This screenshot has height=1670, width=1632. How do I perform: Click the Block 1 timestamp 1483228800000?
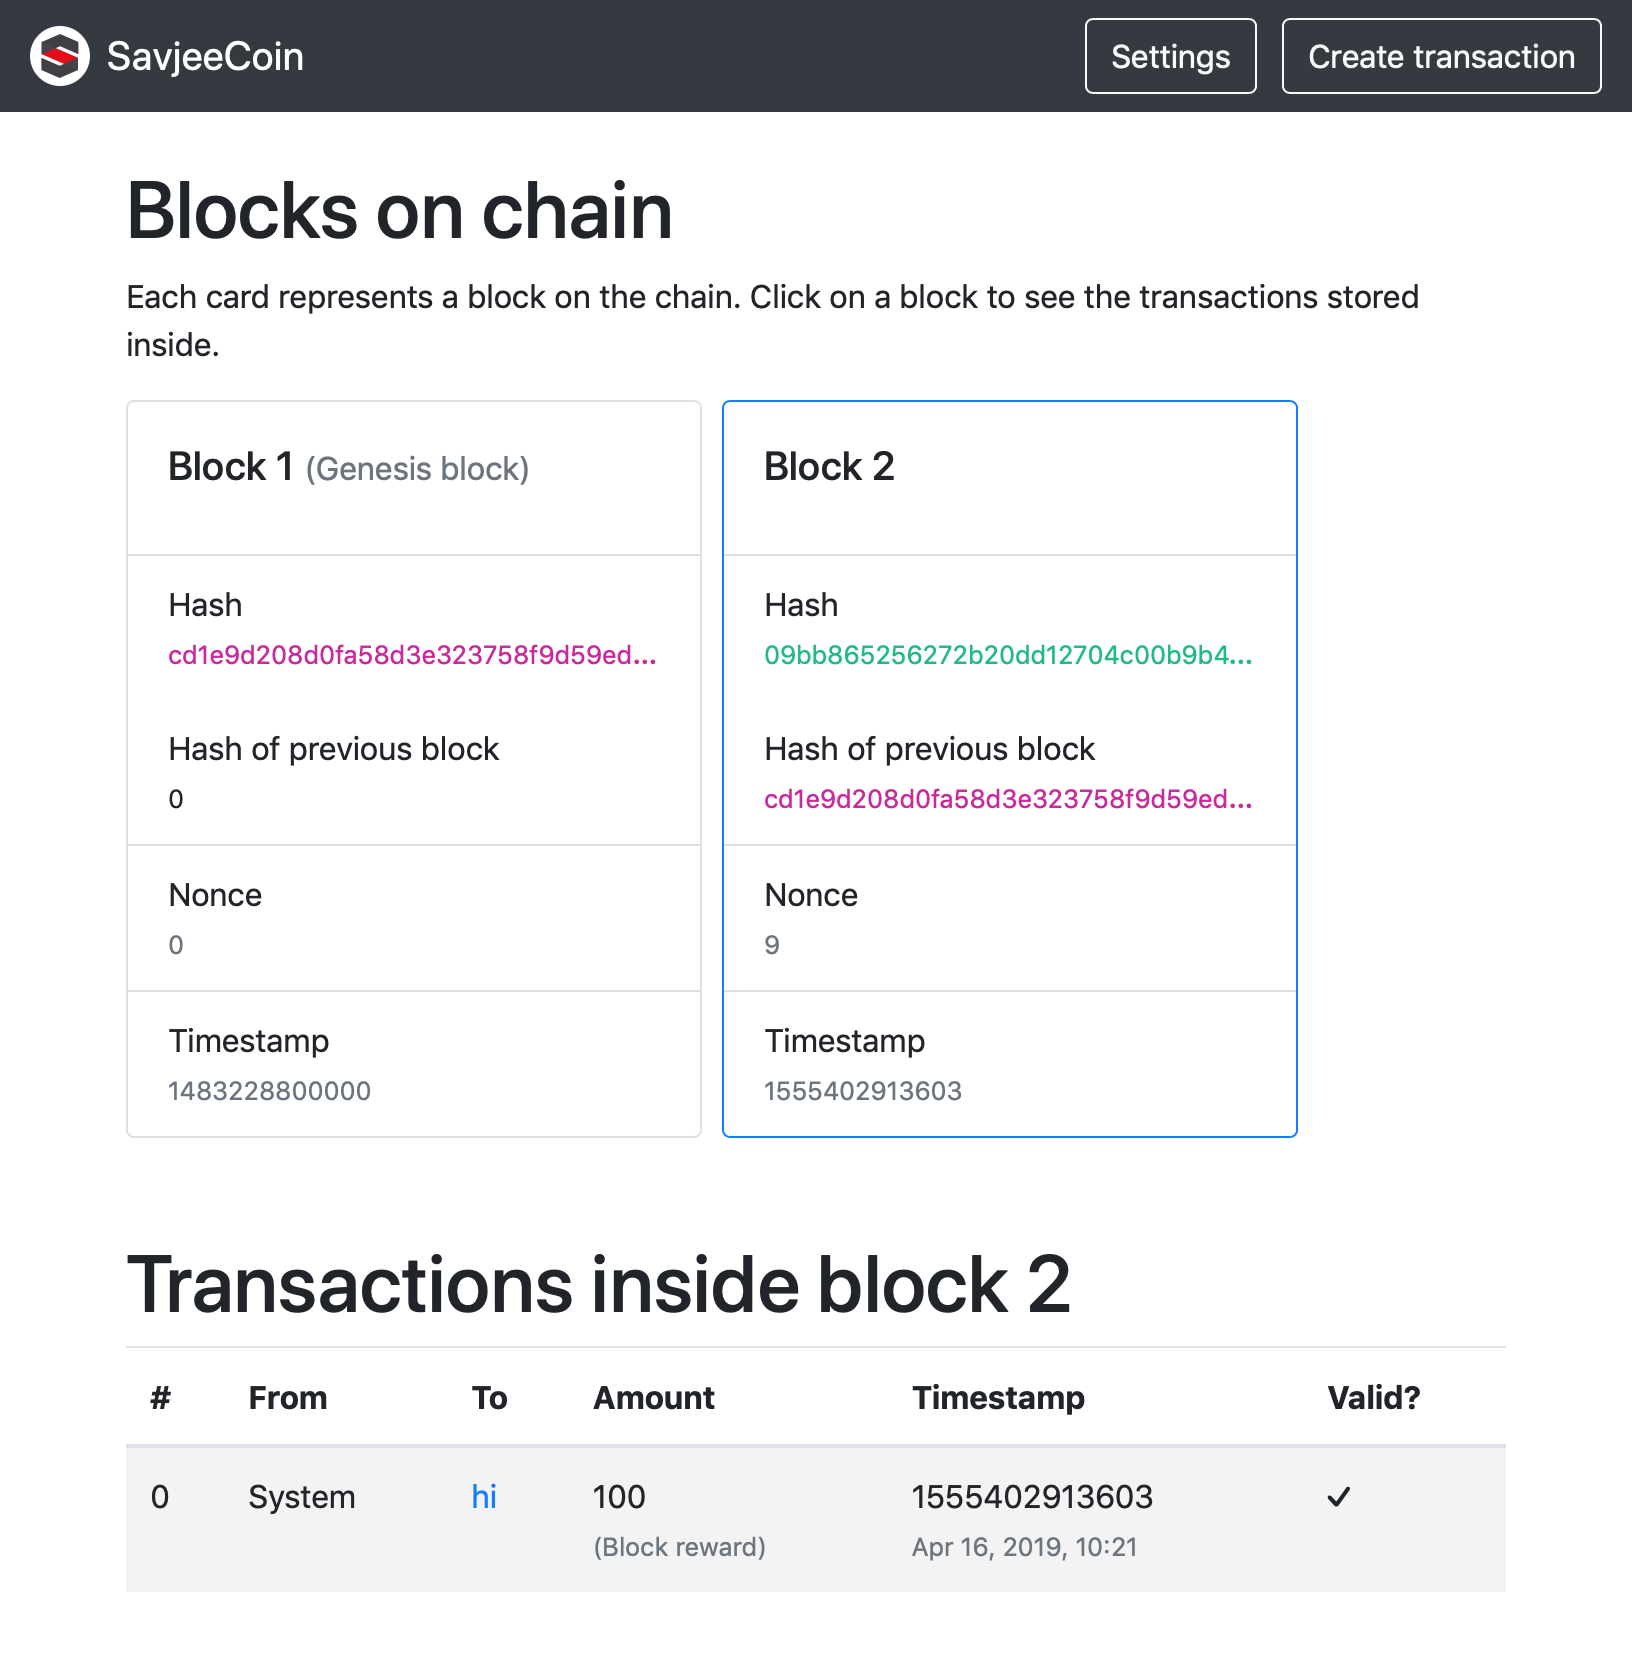269,1091
